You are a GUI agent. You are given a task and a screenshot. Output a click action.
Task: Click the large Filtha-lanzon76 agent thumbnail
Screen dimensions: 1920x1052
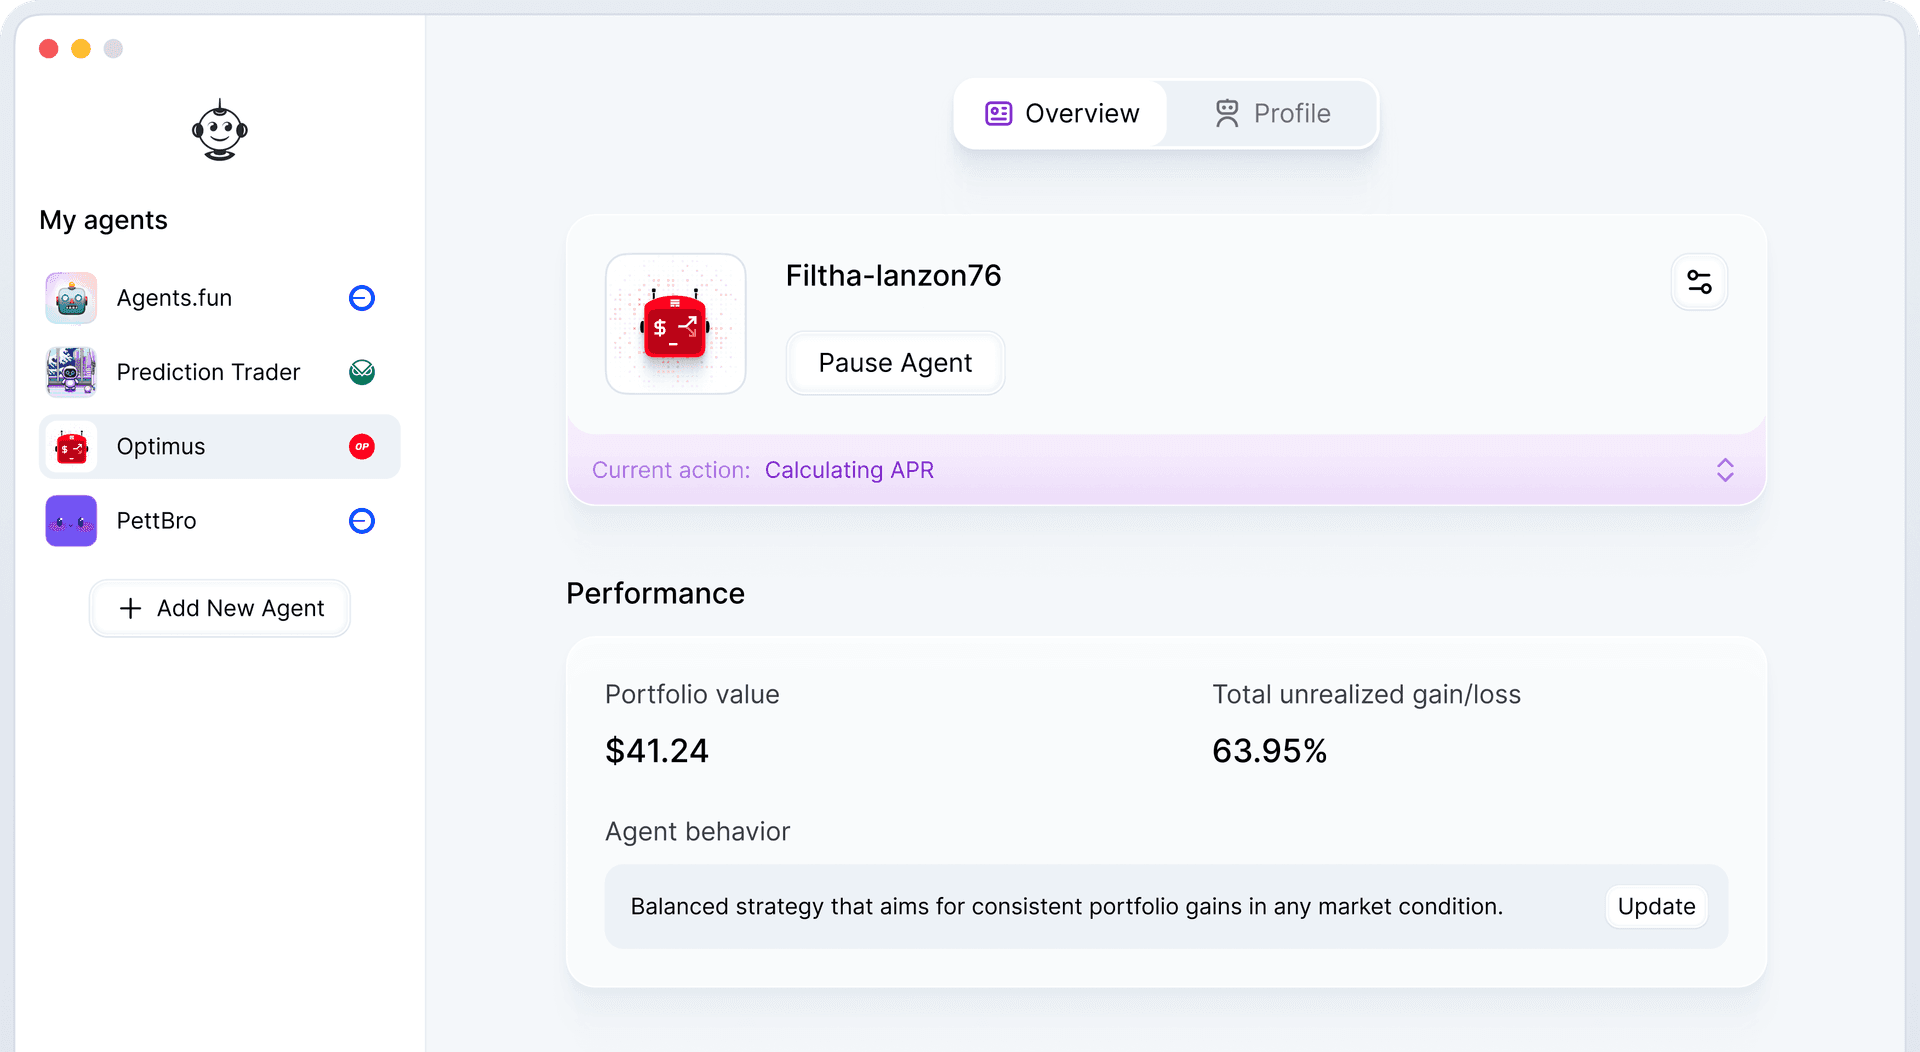pos(676,324)
